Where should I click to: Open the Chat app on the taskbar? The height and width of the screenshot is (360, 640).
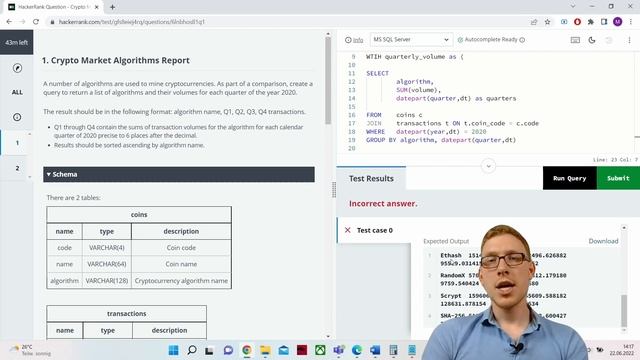pos(228,350)
